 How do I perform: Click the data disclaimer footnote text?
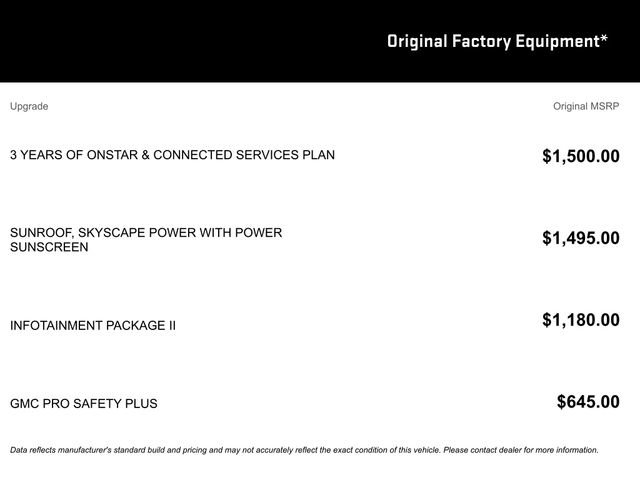pos(304,450)
